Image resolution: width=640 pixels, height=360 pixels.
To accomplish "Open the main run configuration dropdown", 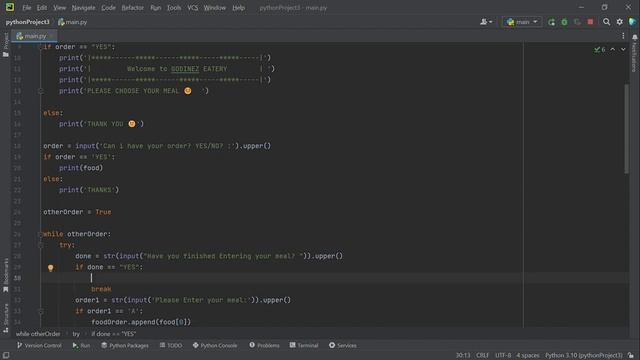I will (522, 22).
